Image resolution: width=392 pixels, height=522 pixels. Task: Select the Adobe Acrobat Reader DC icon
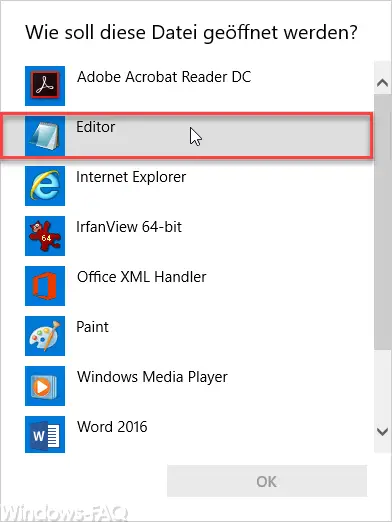coord(45,86)
